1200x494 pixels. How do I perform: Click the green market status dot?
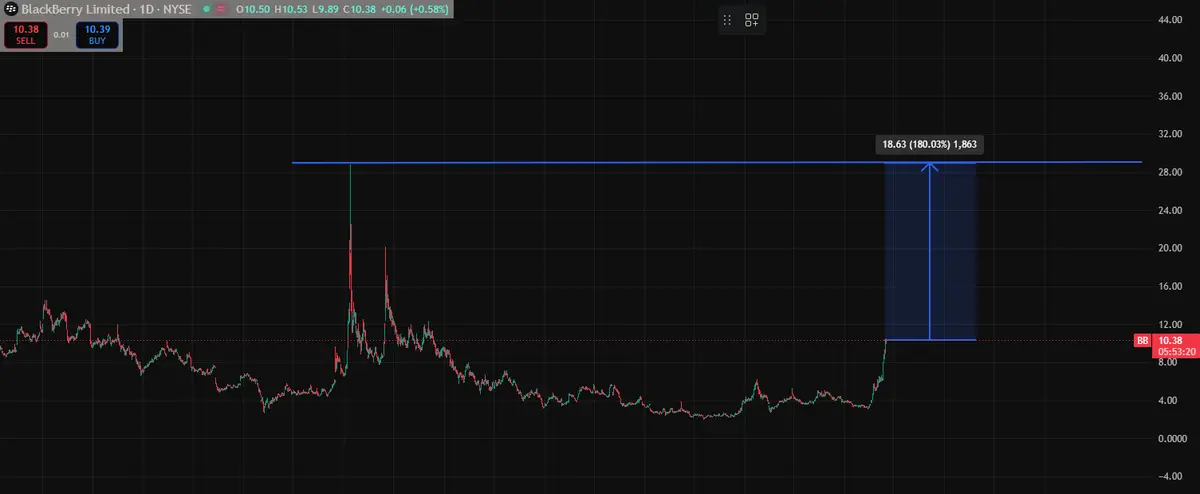[207, 9]
